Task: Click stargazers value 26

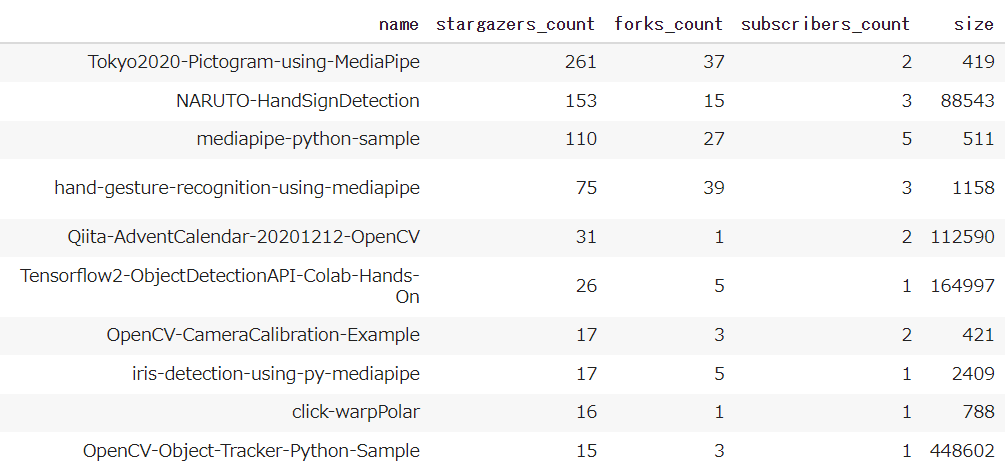Action: (586, 286)
